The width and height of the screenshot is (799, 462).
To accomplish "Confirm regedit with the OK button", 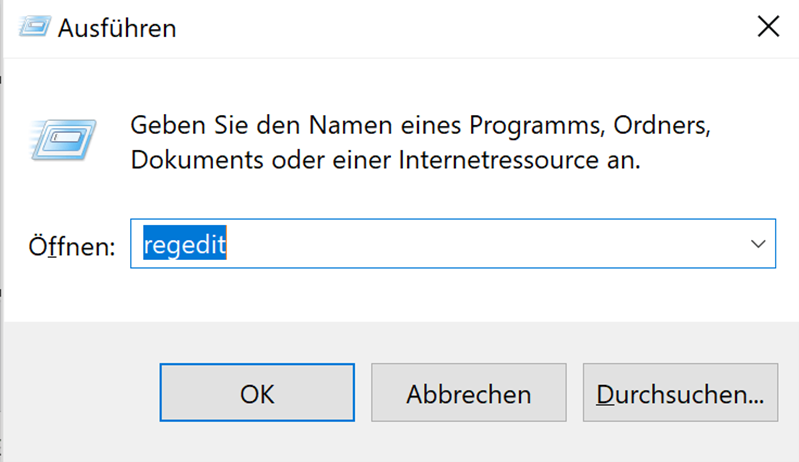I will pos(257,394).
